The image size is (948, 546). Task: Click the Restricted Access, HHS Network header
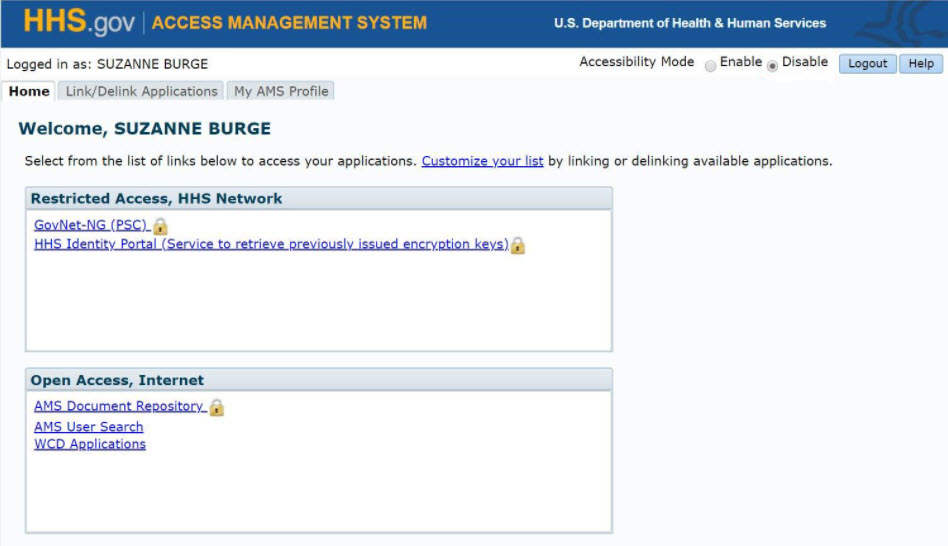tap(319, 198)
